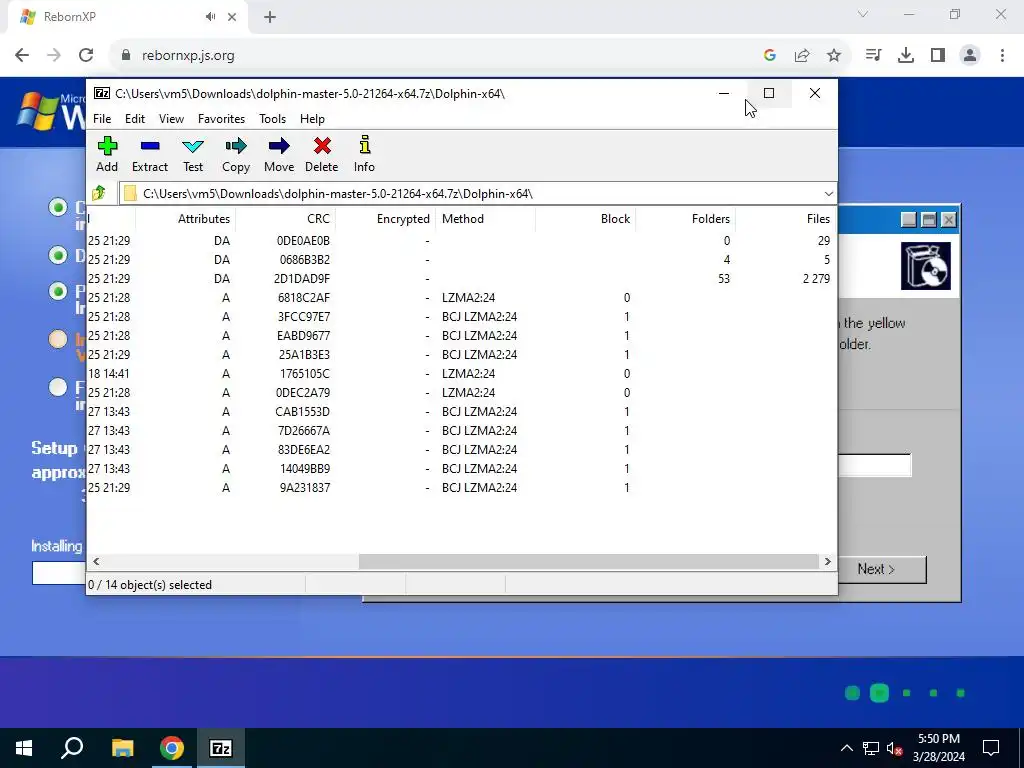Open the Tools menu
Screen dimensions: 1024x768
(x=272, y=119)
